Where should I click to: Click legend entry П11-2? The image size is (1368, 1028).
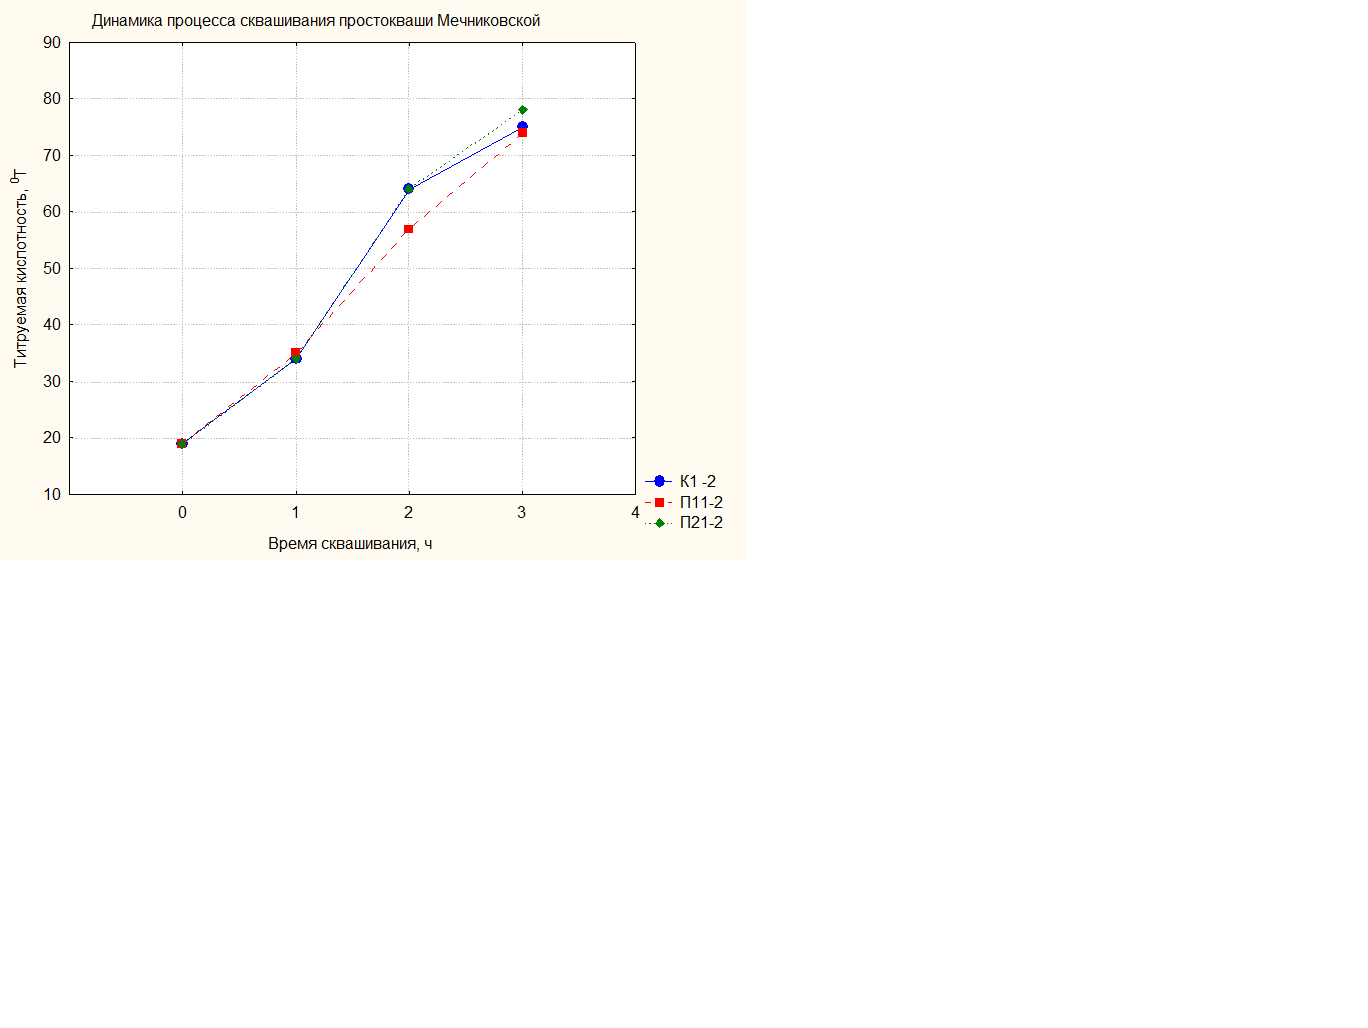(x=701, y=502)
